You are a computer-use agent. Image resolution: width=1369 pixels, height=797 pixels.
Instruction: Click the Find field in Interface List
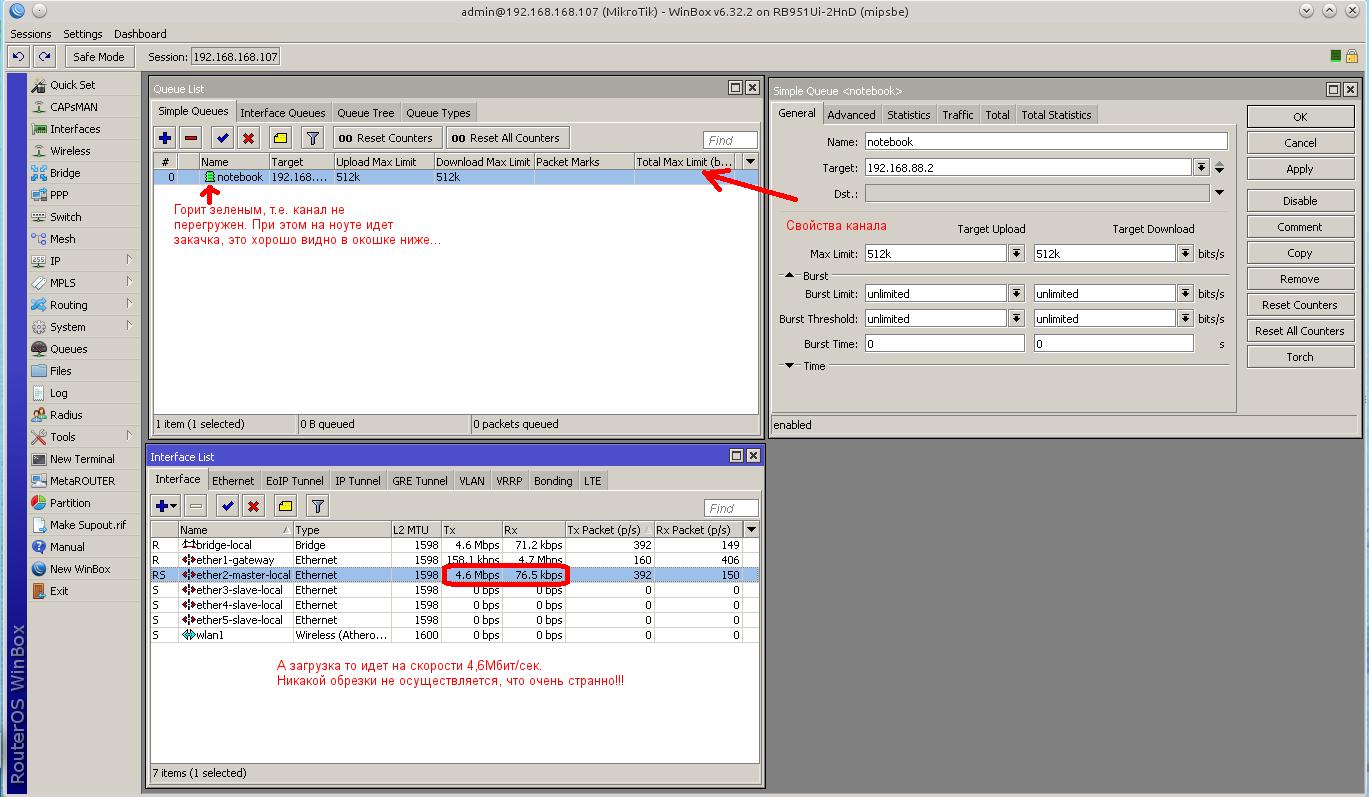731,508
